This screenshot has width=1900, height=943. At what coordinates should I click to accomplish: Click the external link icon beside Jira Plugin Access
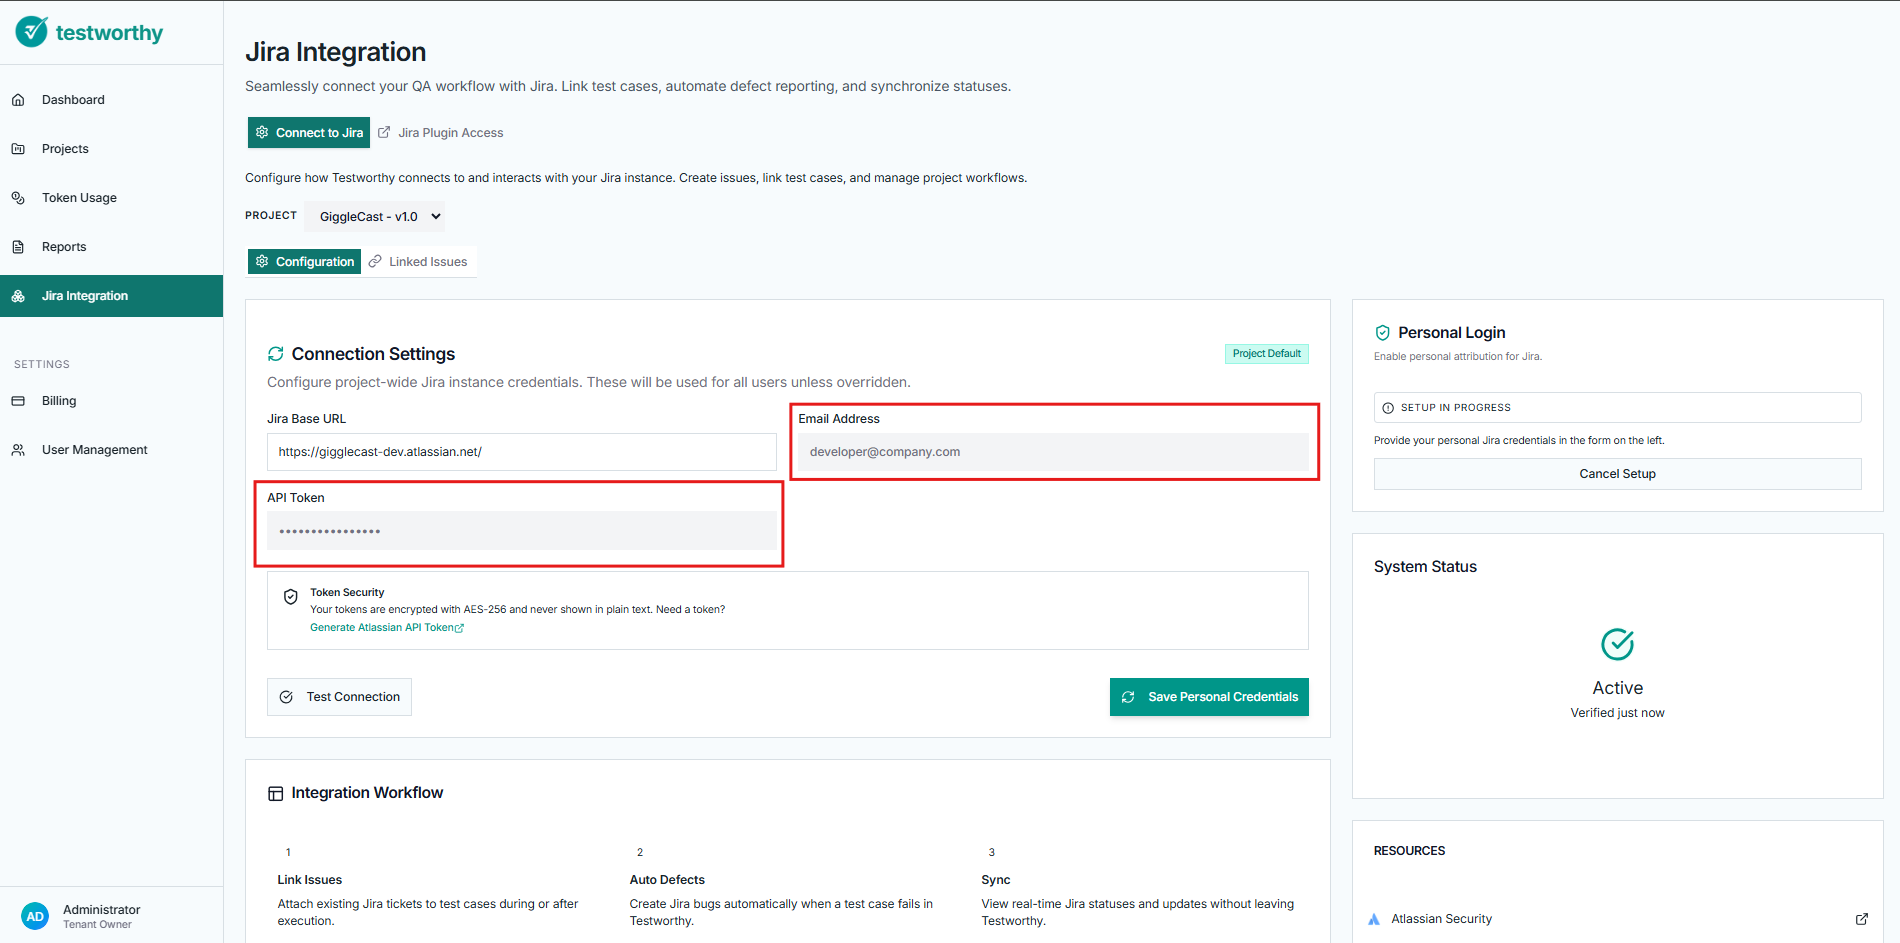(384, 132)
